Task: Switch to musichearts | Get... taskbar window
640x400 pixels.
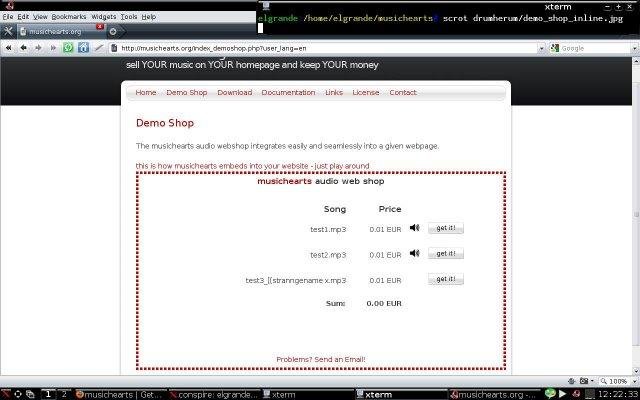Action: click(119, 395)
